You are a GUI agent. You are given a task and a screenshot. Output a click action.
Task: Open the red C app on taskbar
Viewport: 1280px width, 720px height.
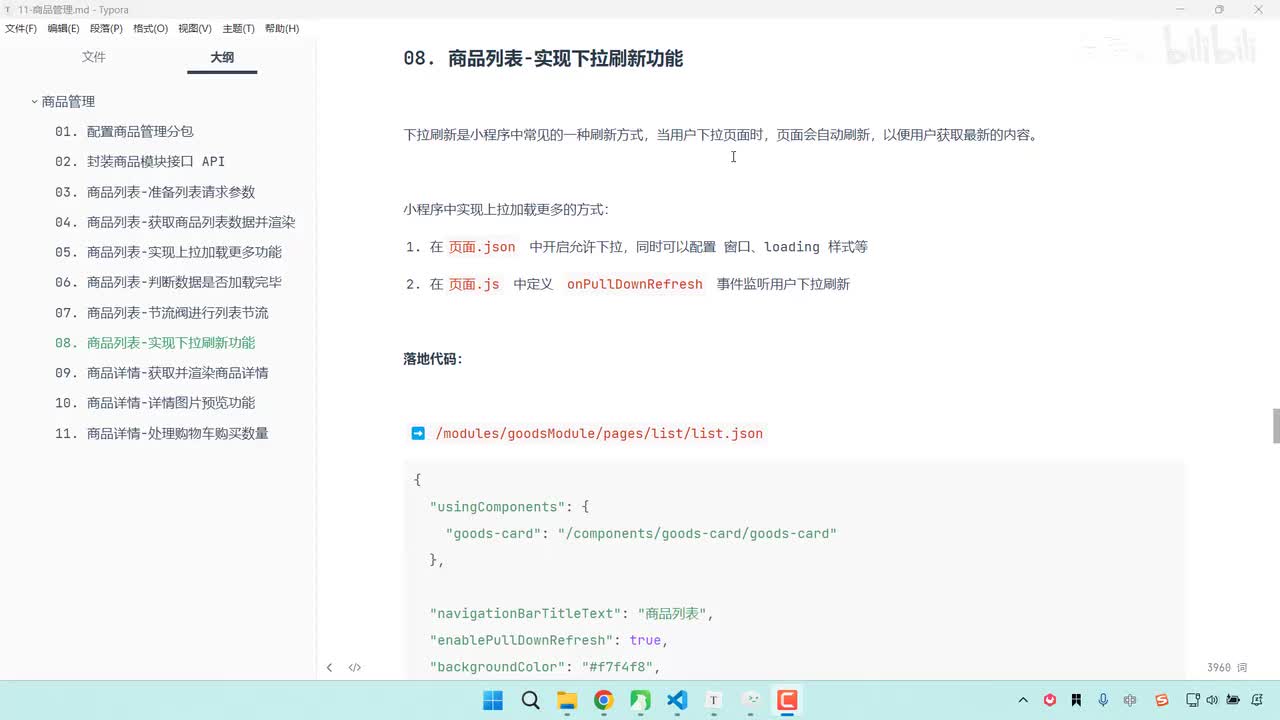(x=787, y=700)
